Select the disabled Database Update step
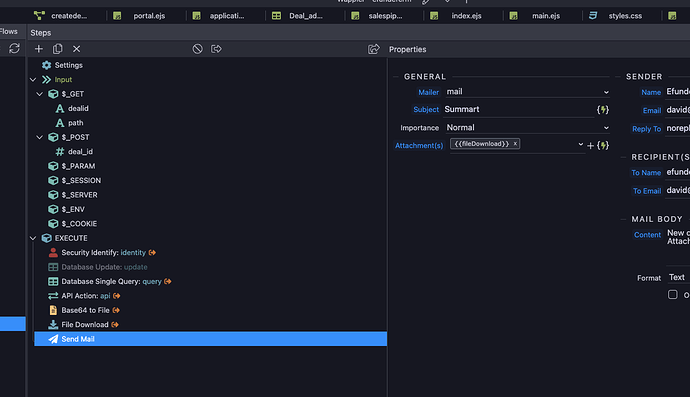This screenshot has height=397, width=690. click(x=104, y=267)
